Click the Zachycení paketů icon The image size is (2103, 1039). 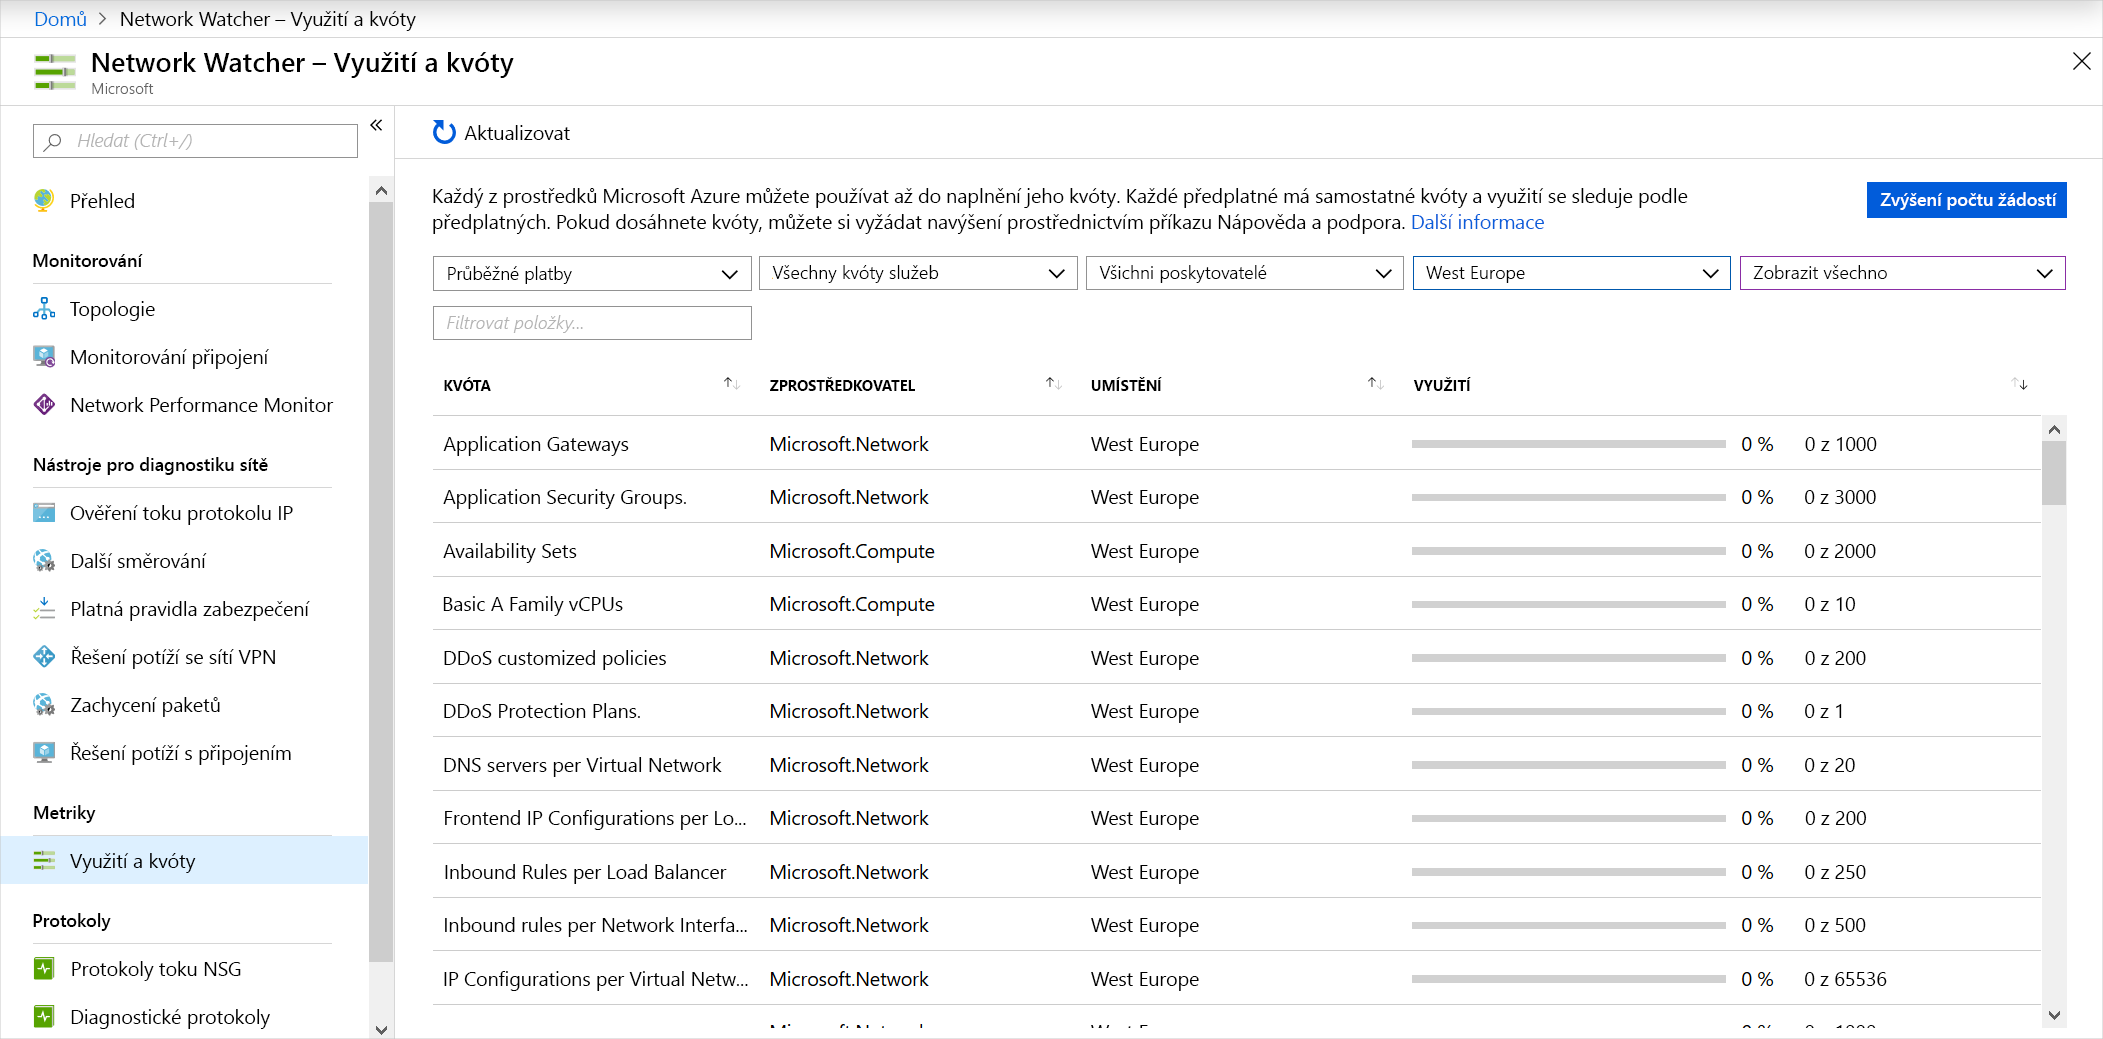pos(44,705)
